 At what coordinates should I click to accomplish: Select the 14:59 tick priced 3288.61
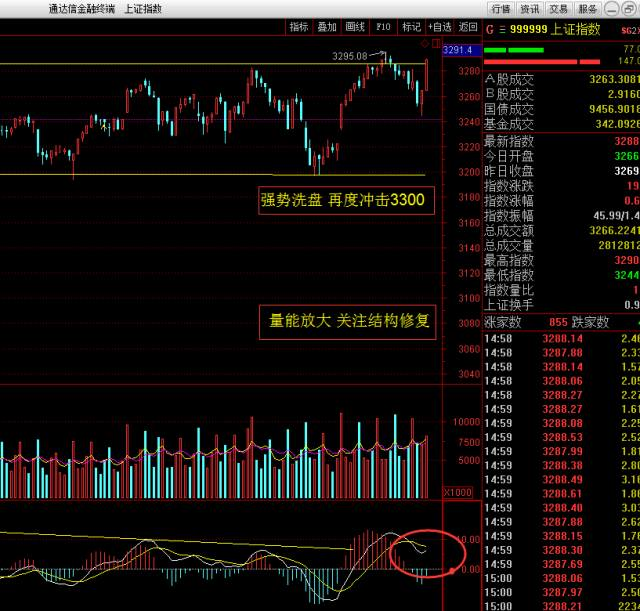[562, 493]
